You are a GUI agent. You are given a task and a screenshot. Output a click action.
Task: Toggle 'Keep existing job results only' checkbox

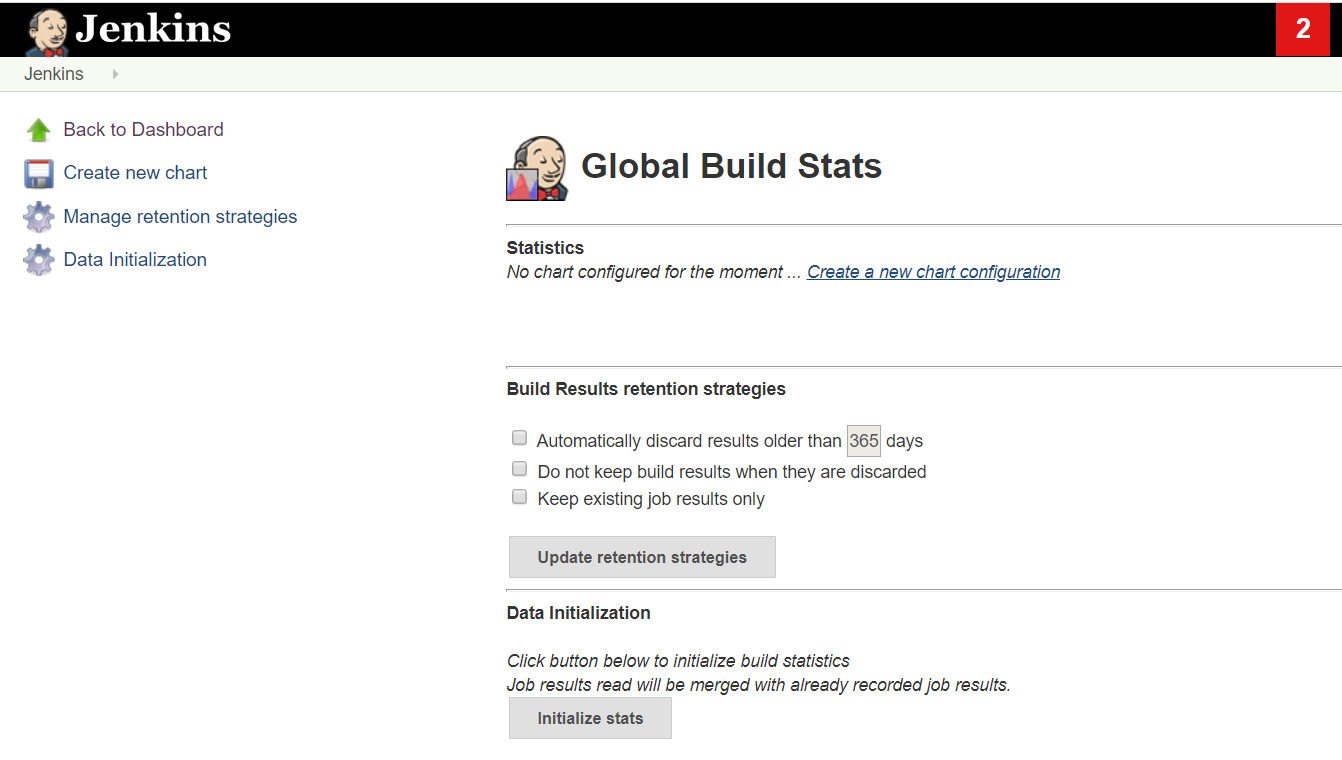click(519, 497)
